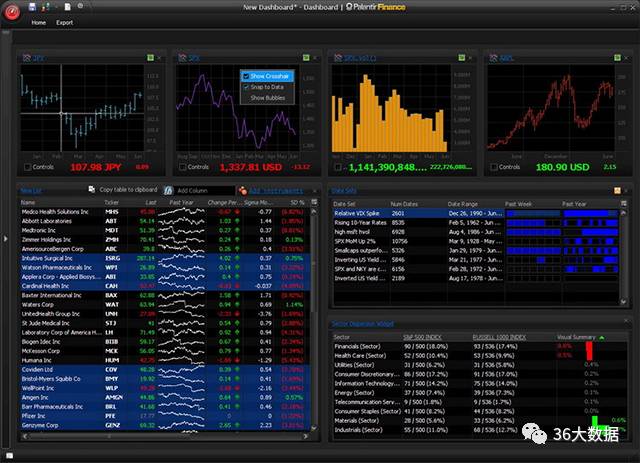Click Copy table to clipboard
The width and height of the screenshot is (640, 463).
128,190
